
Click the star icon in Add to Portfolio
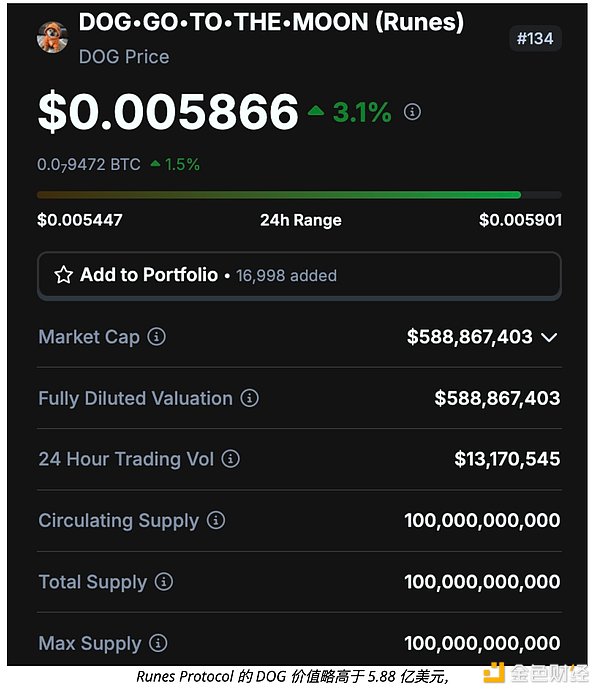click(63, 275)
